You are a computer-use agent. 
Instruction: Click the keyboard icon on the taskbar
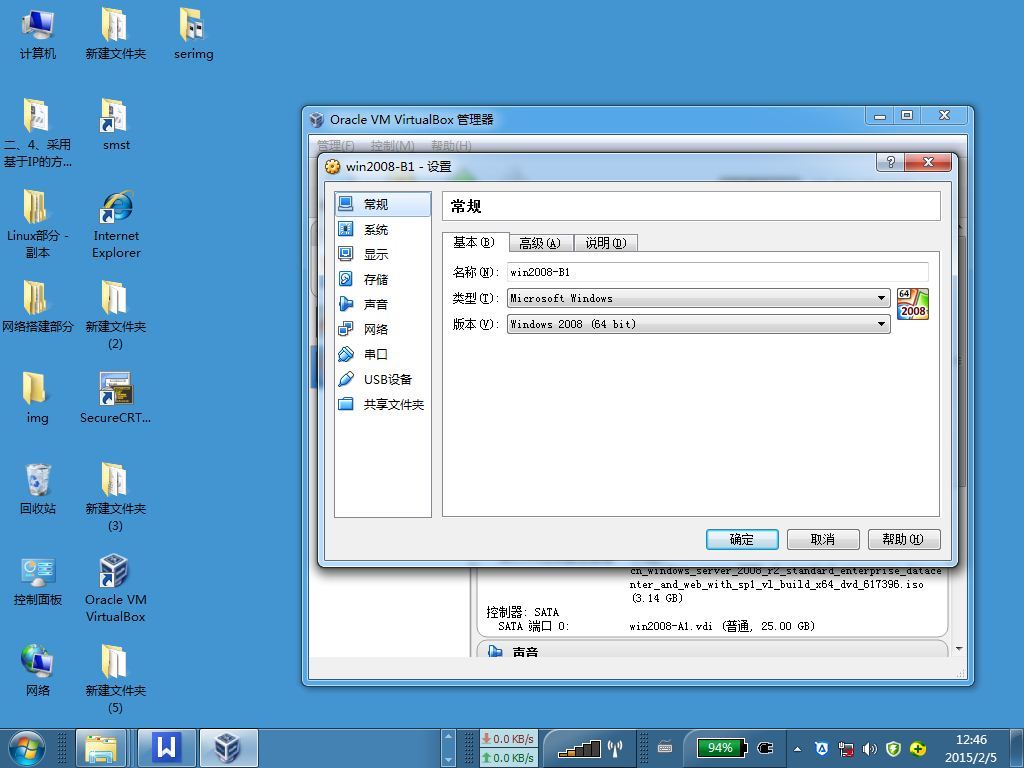665,747
